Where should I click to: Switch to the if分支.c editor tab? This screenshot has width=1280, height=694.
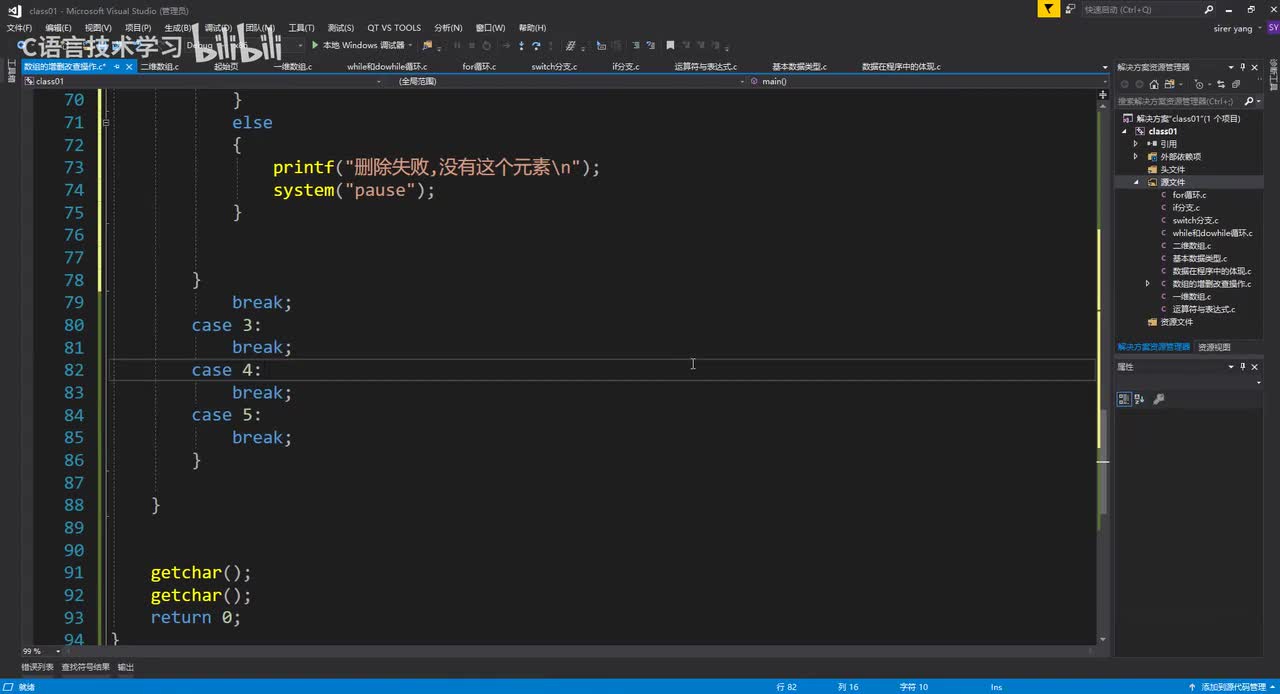[x=624, y=67]
